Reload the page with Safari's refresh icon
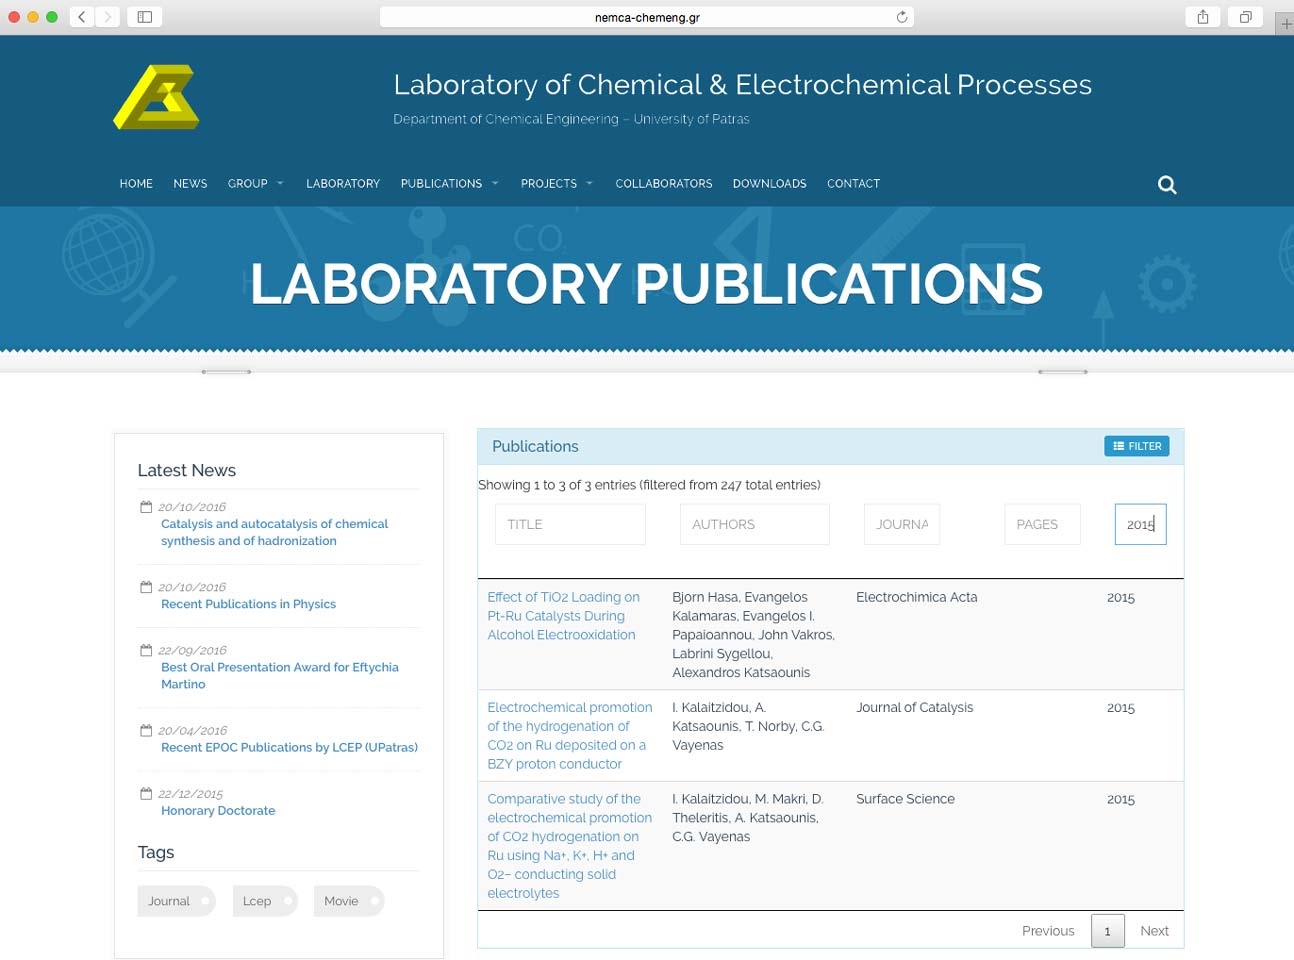Image resolution: width=1294 pixels, height=960 pixels. click(x=902, y=17)
